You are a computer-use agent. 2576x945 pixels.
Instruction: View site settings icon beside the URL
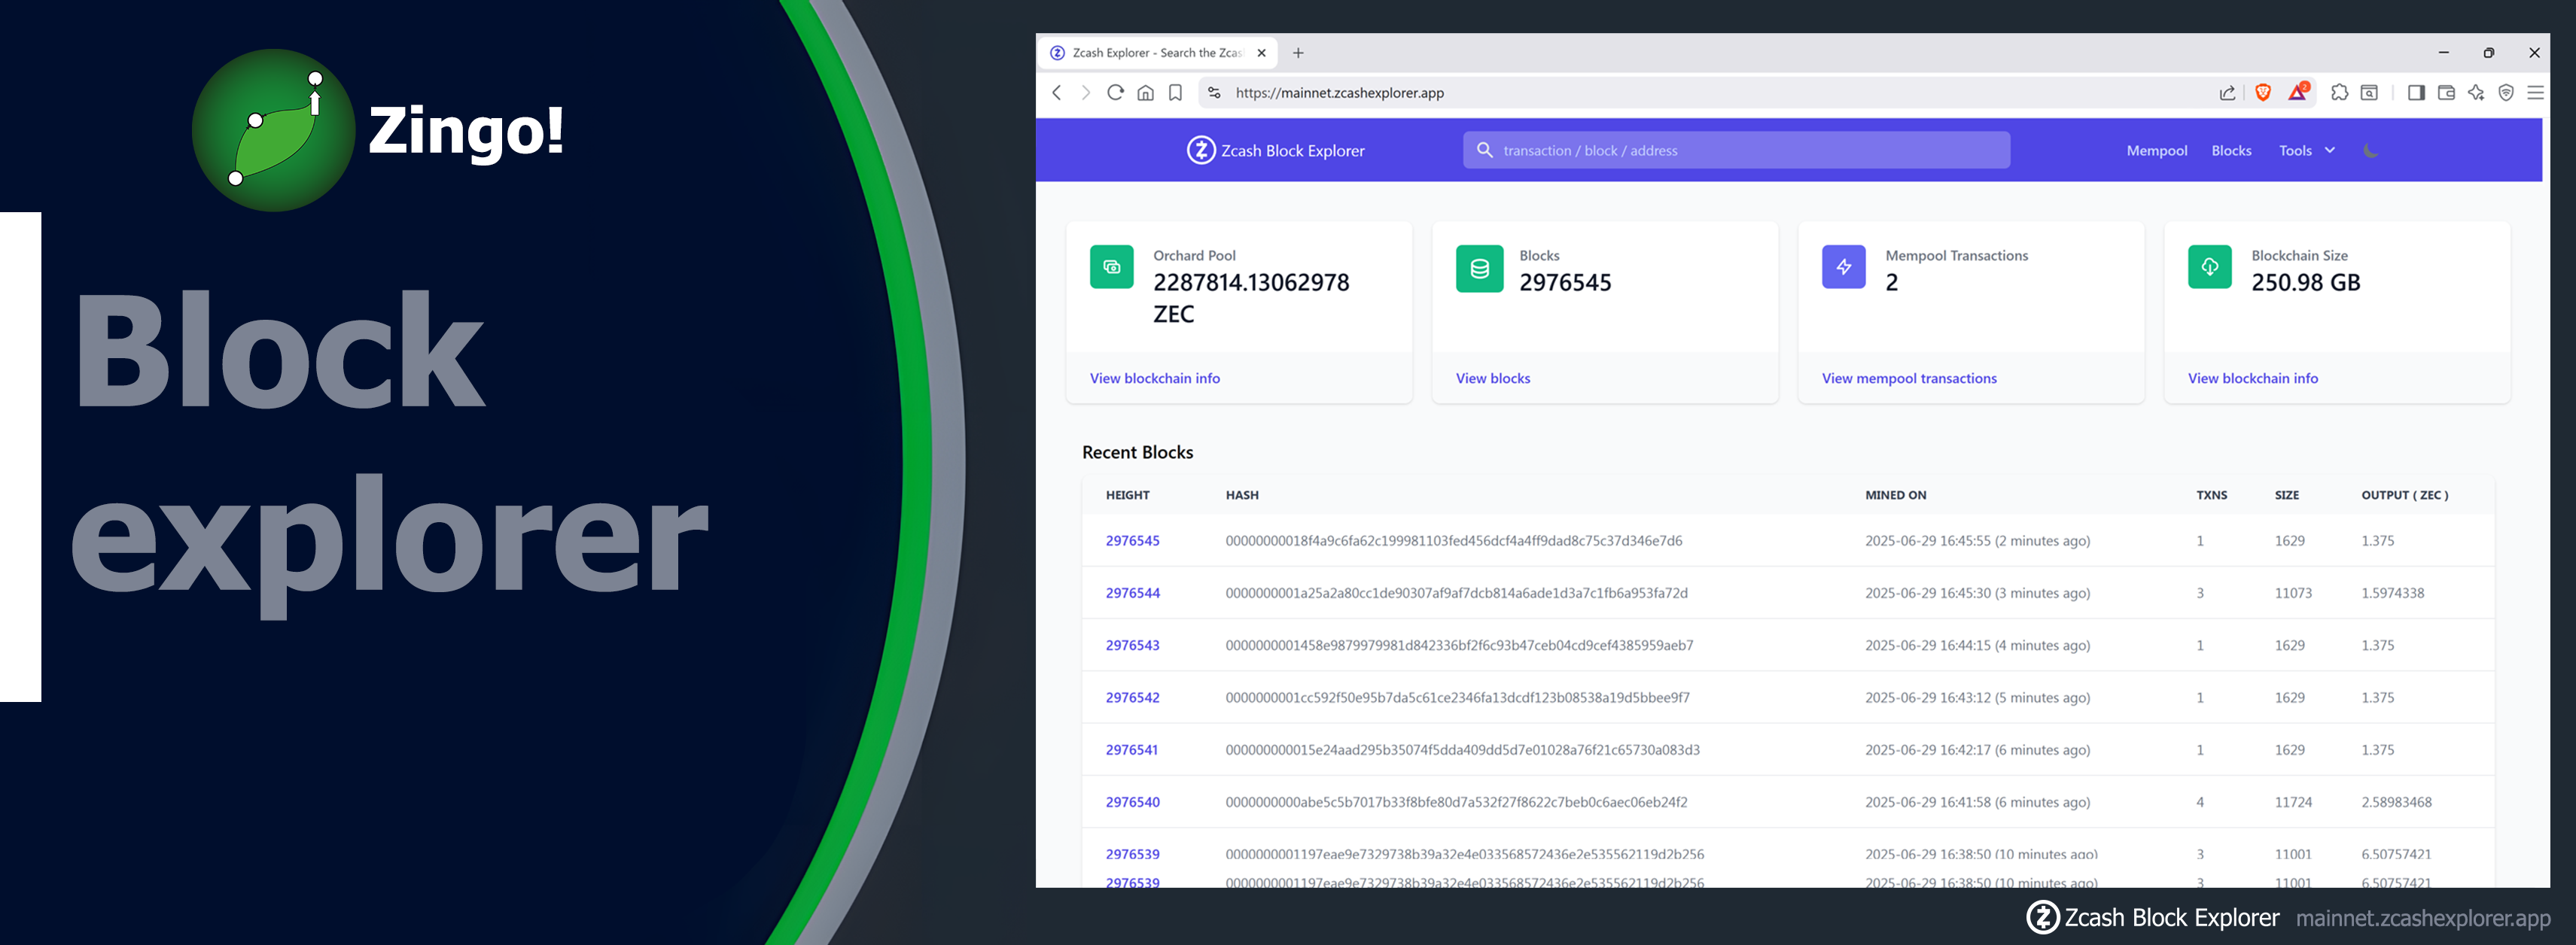tap(1214, 93)
